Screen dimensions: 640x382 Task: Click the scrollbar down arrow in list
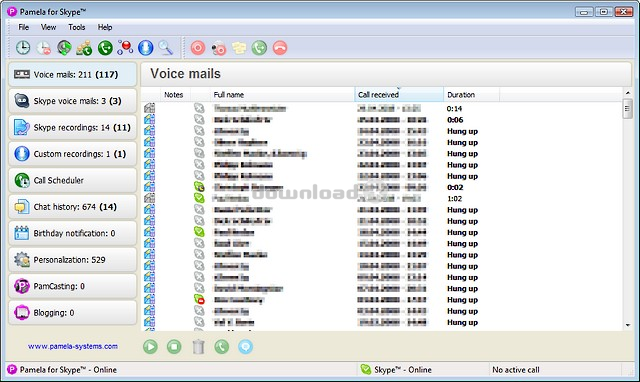point(628,325)
